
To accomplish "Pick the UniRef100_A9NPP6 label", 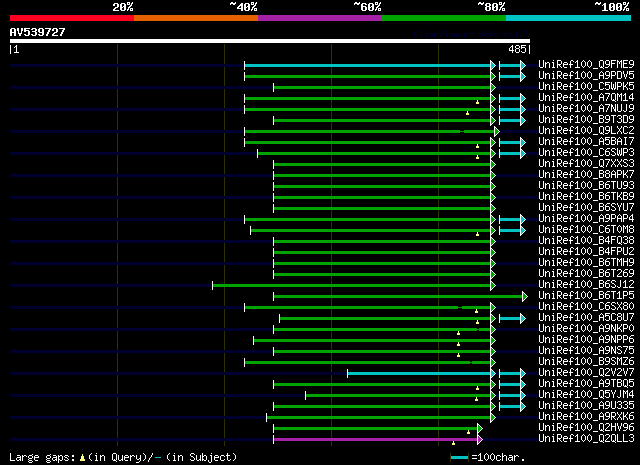I will pos(586,340).
